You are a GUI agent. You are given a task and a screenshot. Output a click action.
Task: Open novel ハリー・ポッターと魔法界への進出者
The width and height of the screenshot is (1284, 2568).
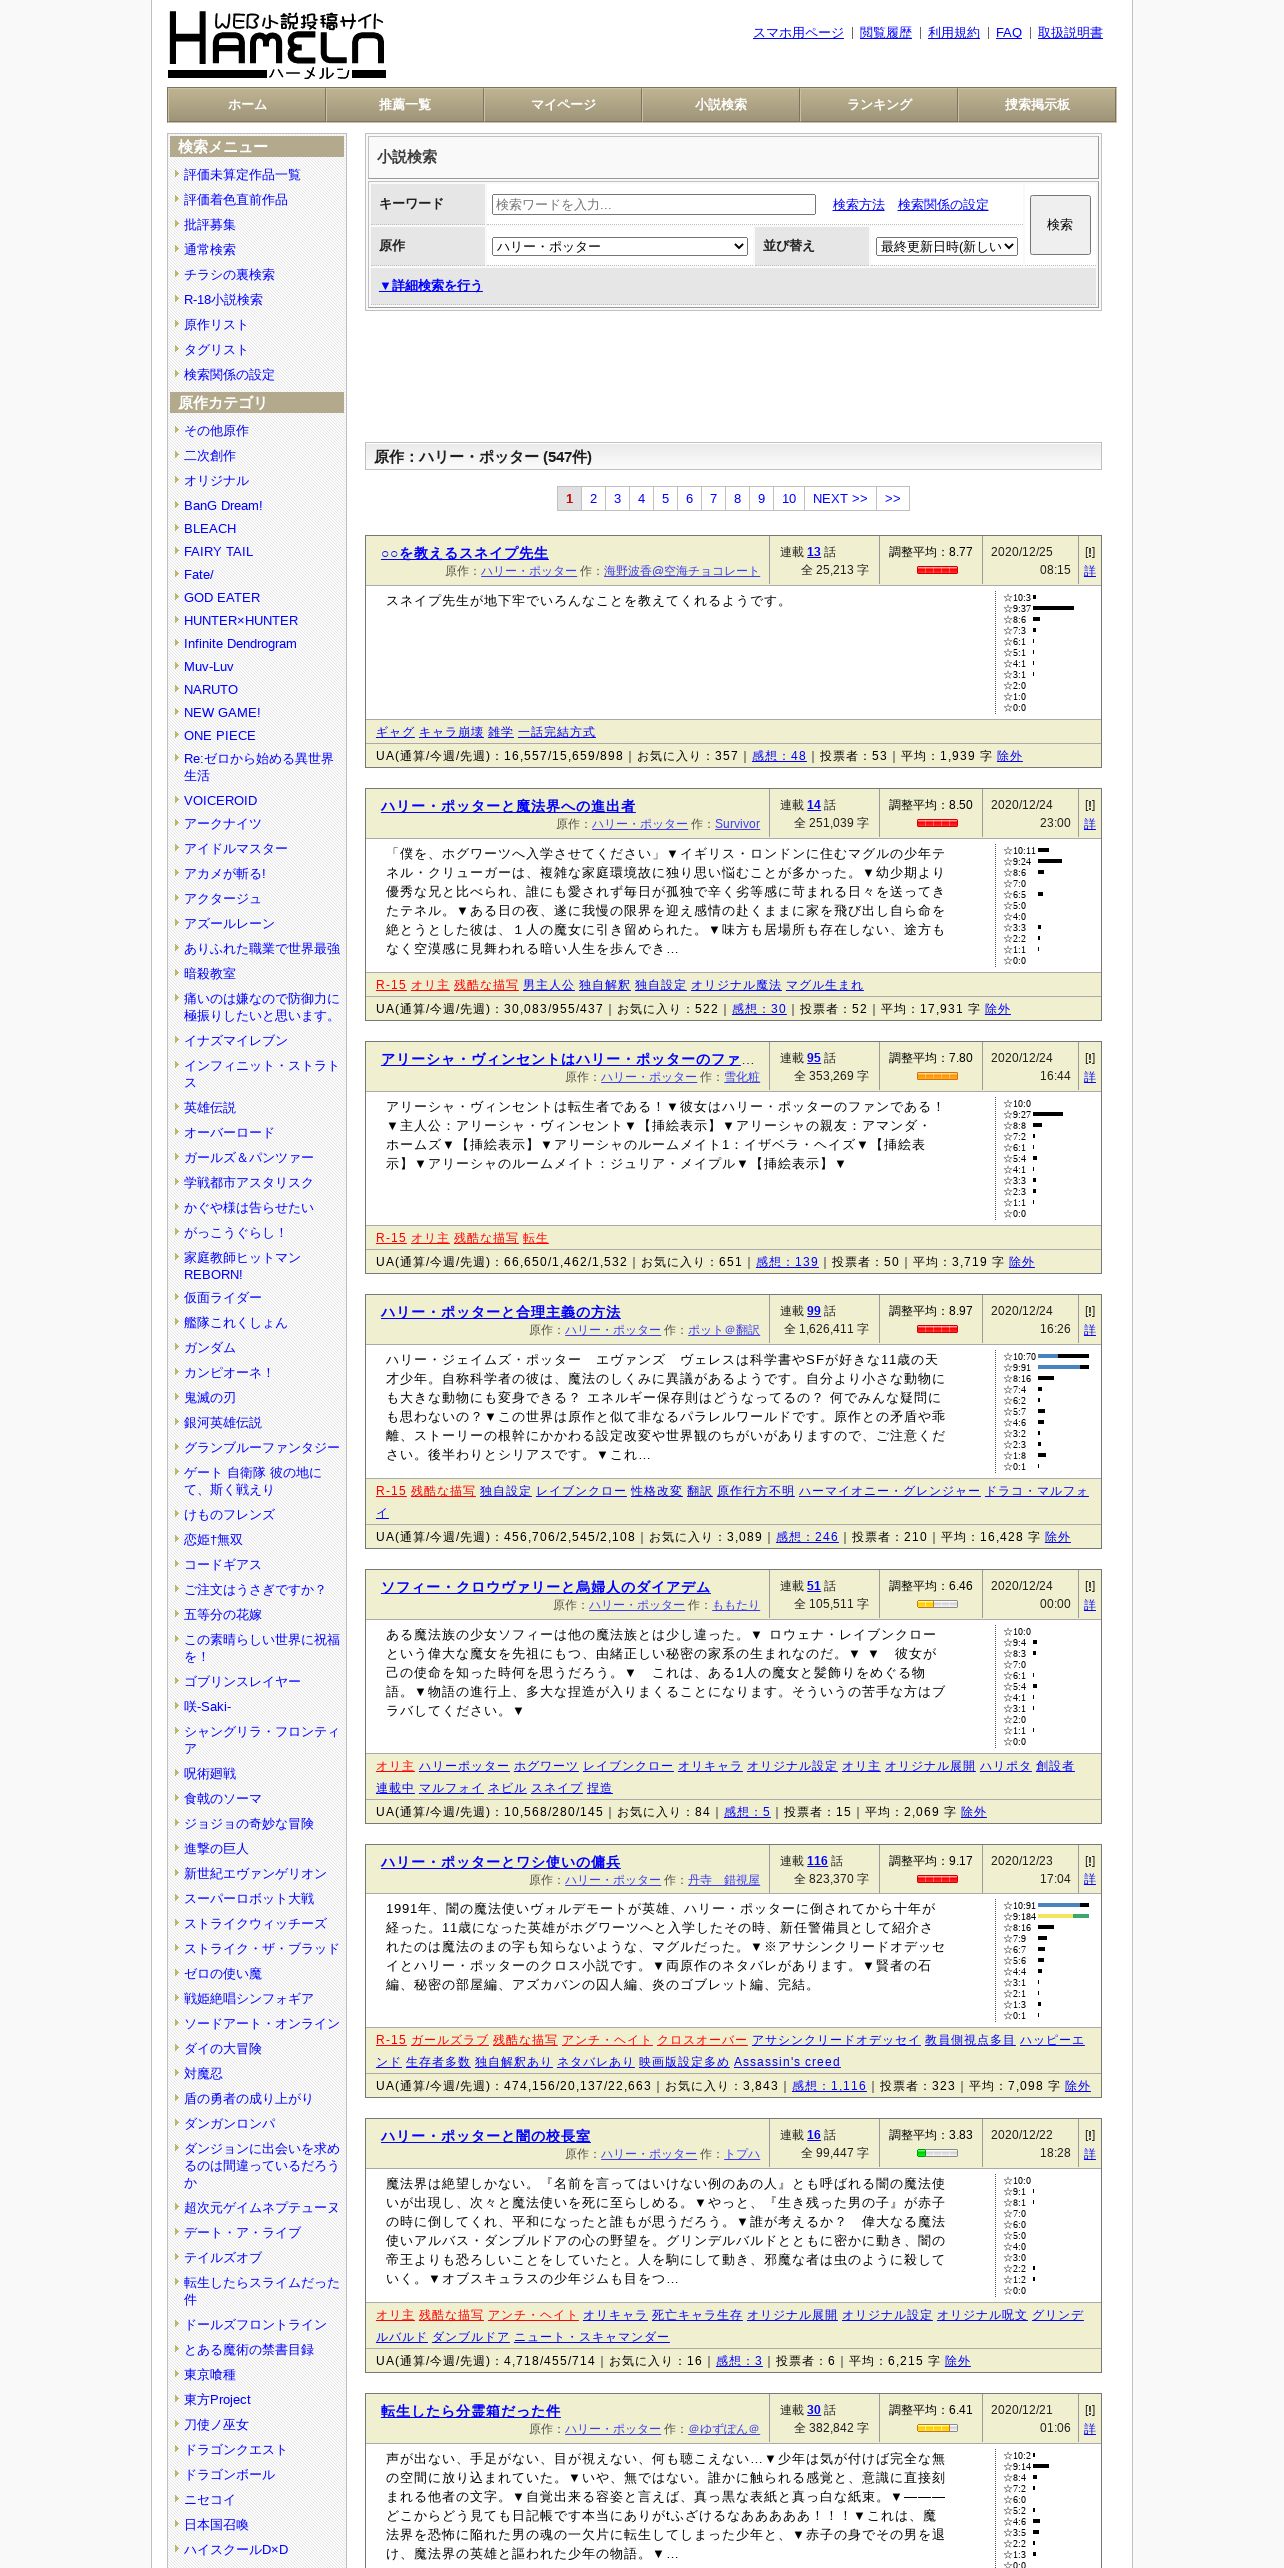click(508, 806)
